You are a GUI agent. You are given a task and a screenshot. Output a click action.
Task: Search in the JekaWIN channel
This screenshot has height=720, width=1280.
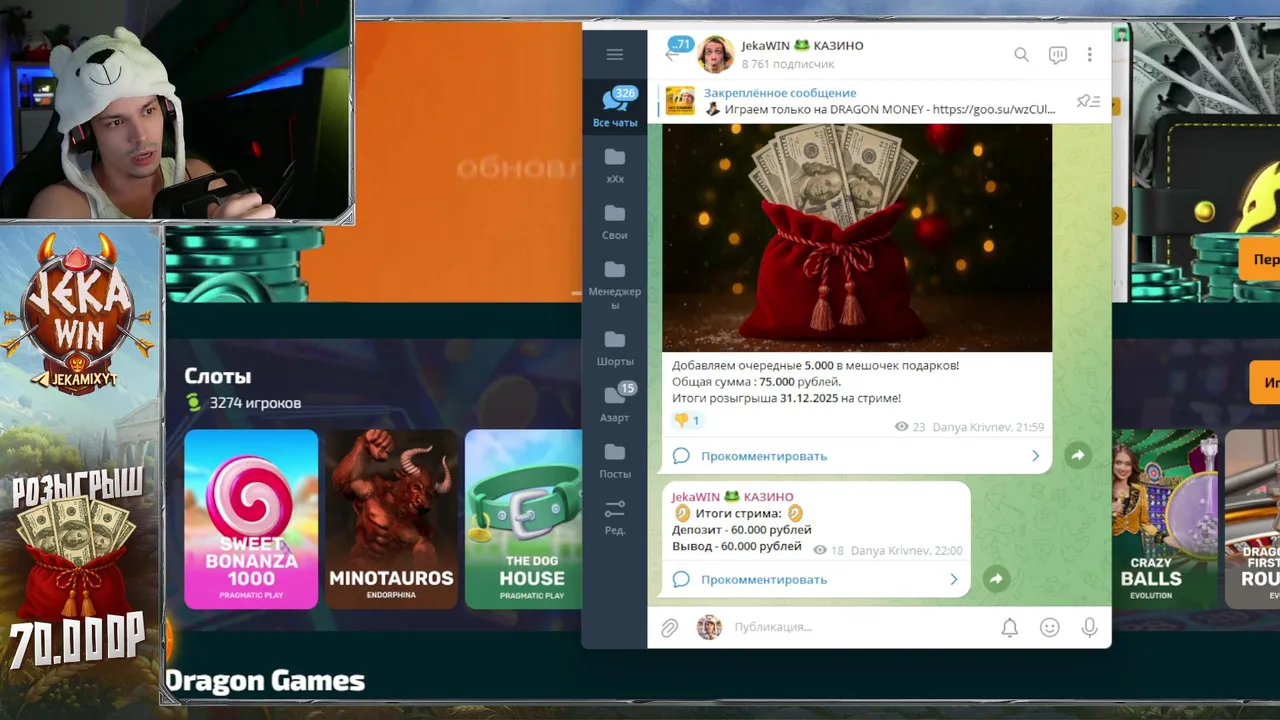(x=1021, y=55)
